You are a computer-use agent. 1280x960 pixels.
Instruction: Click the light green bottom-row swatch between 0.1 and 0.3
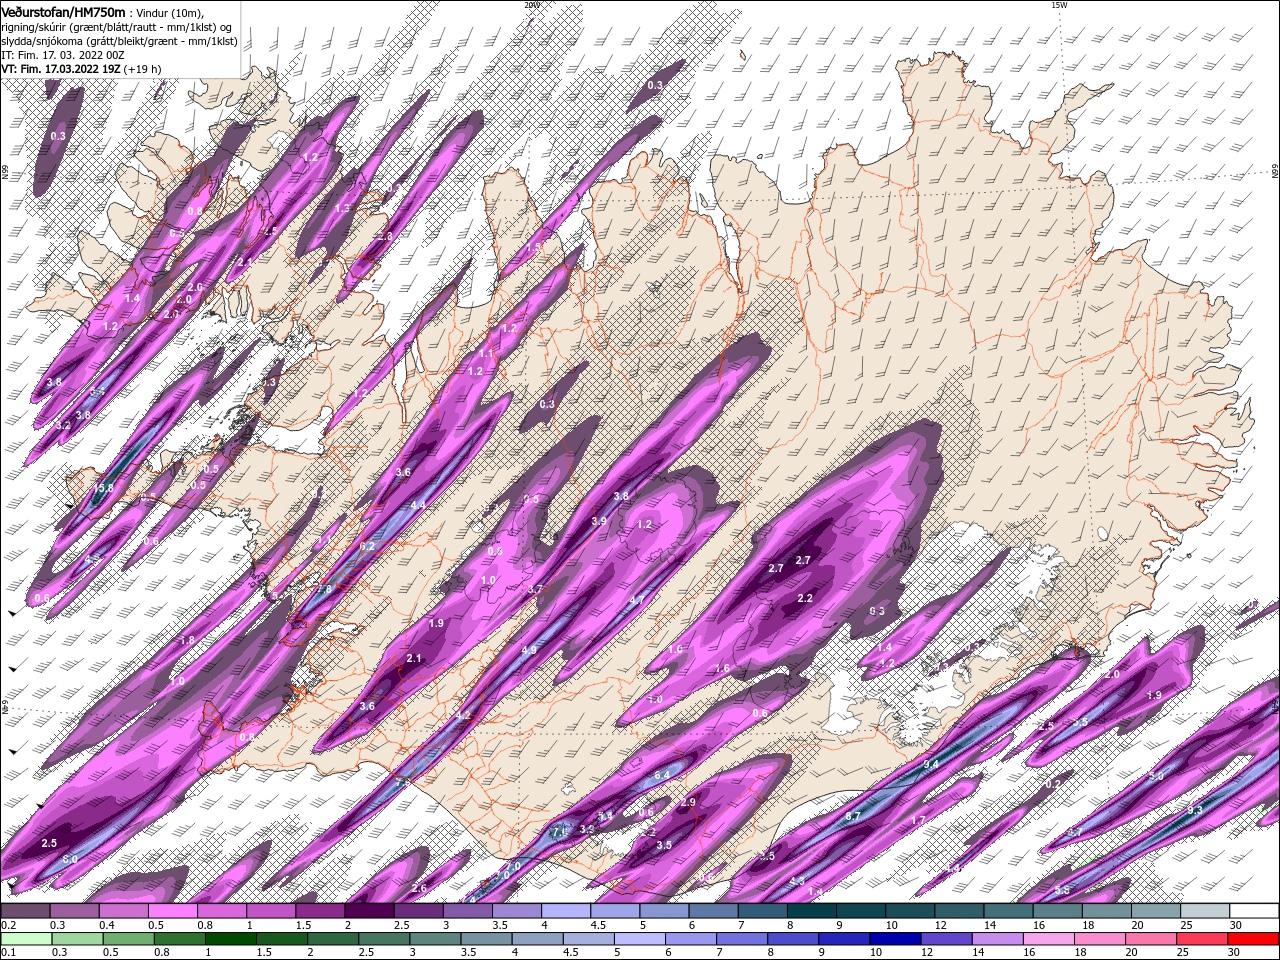pyautogui.click(x=27, y=938)
